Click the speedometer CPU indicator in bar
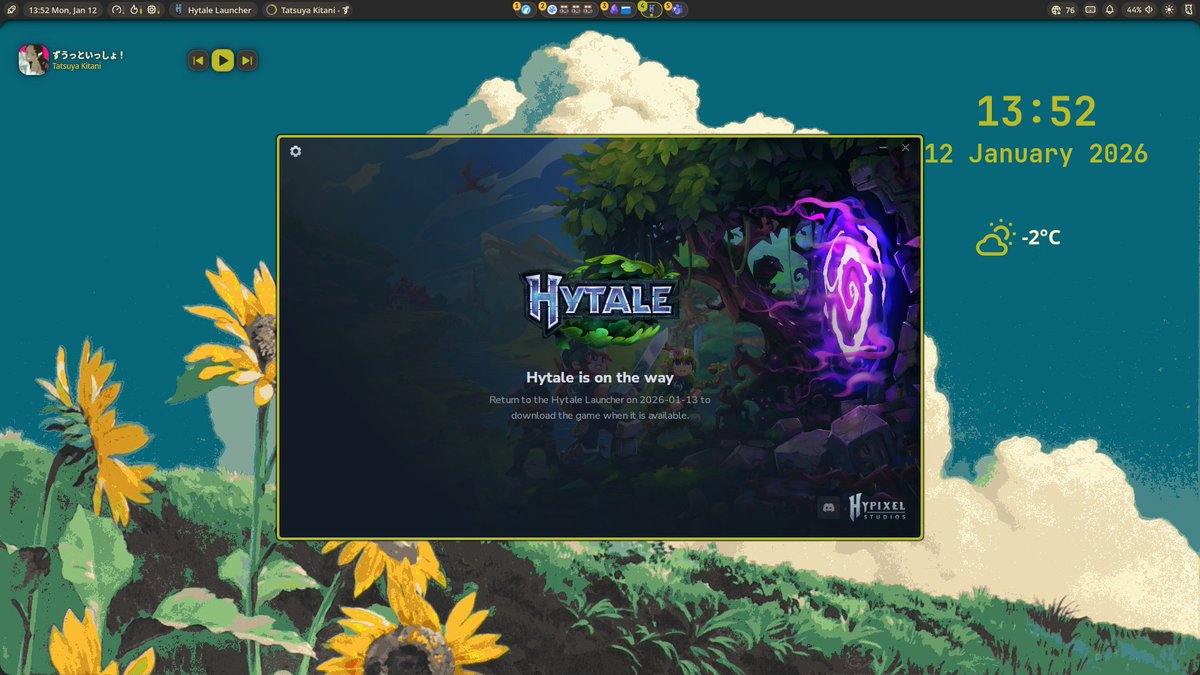Viewport: 1200px width, 675px height. click(118, 10)
